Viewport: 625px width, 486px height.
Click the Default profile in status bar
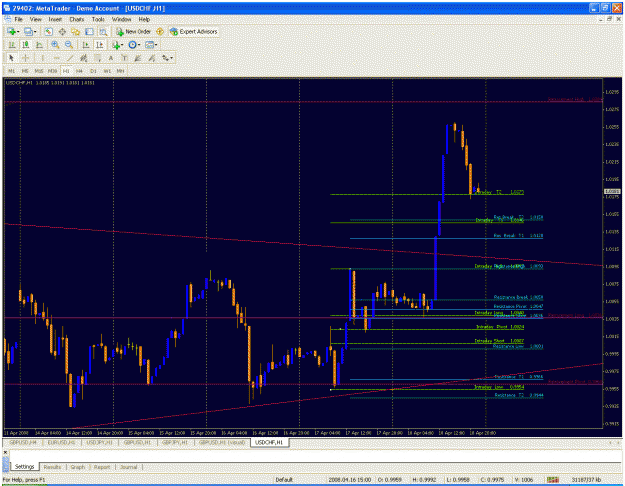(x=284, y=480)
